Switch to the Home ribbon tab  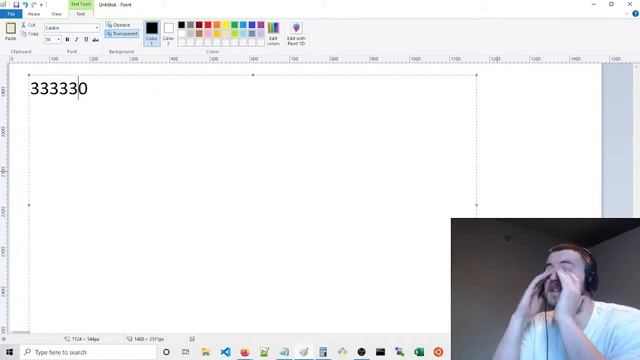pos(34,14)
